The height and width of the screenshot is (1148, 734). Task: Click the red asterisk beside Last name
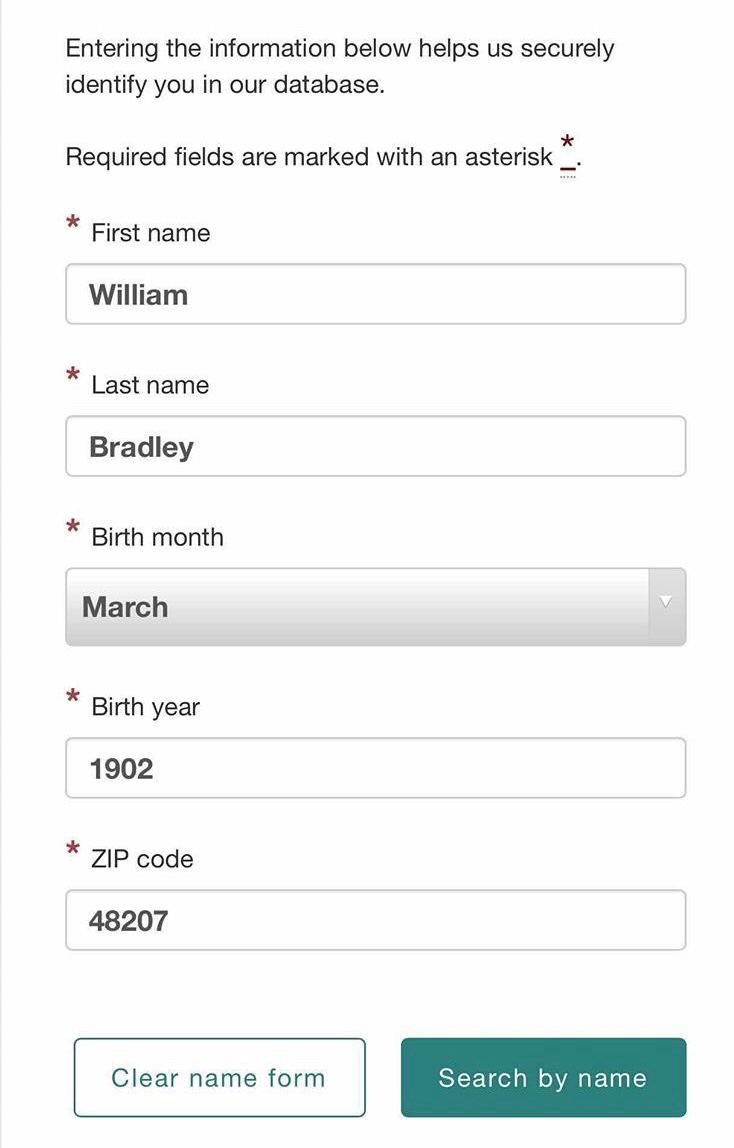(x=73, y=376)
